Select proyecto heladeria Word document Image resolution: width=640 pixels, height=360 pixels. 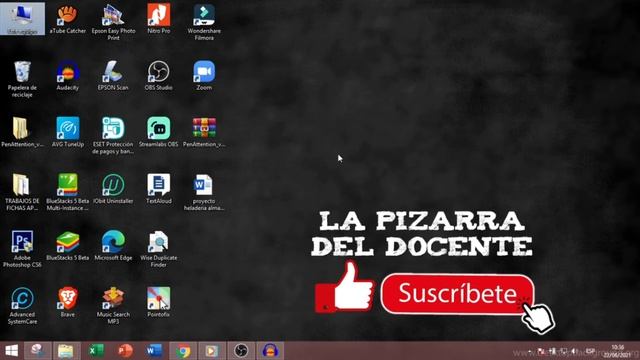click(x=204, y=193)
